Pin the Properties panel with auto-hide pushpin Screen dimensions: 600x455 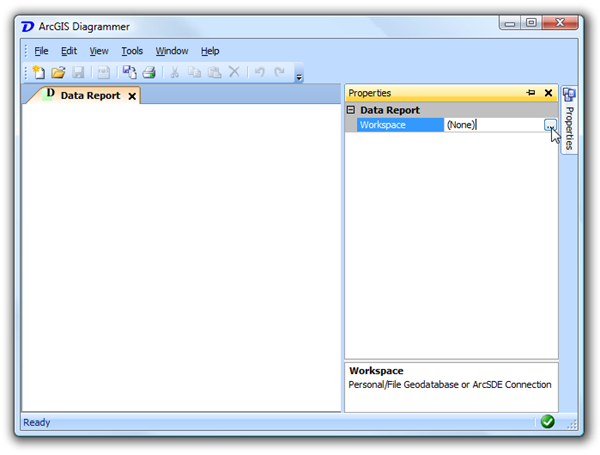click(x=530, y=93)
